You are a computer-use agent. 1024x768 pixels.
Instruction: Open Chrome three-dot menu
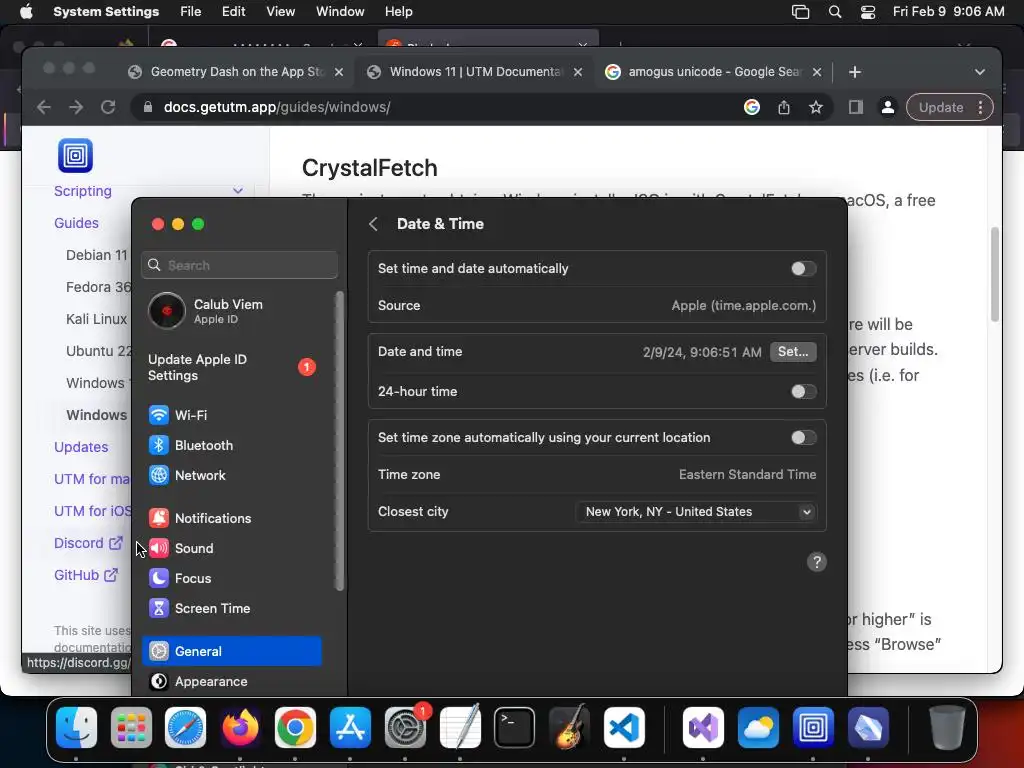coord(980,107)
